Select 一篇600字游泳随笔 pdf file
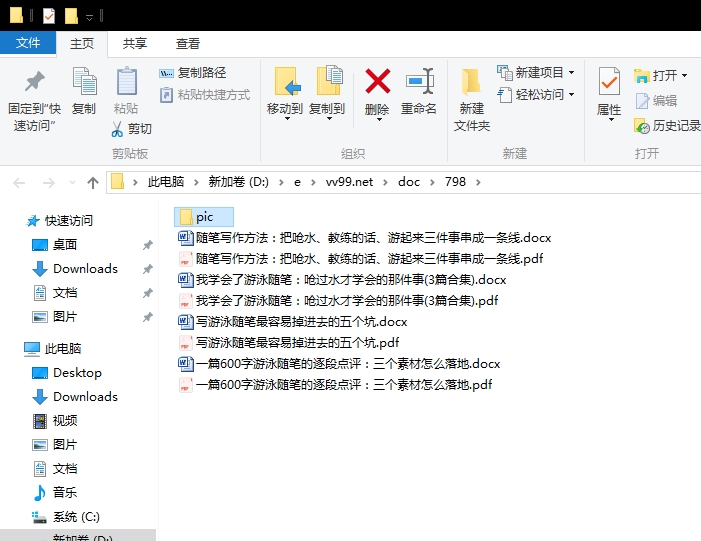This screenshot has width=701, height=541. [x=335, y=385]
